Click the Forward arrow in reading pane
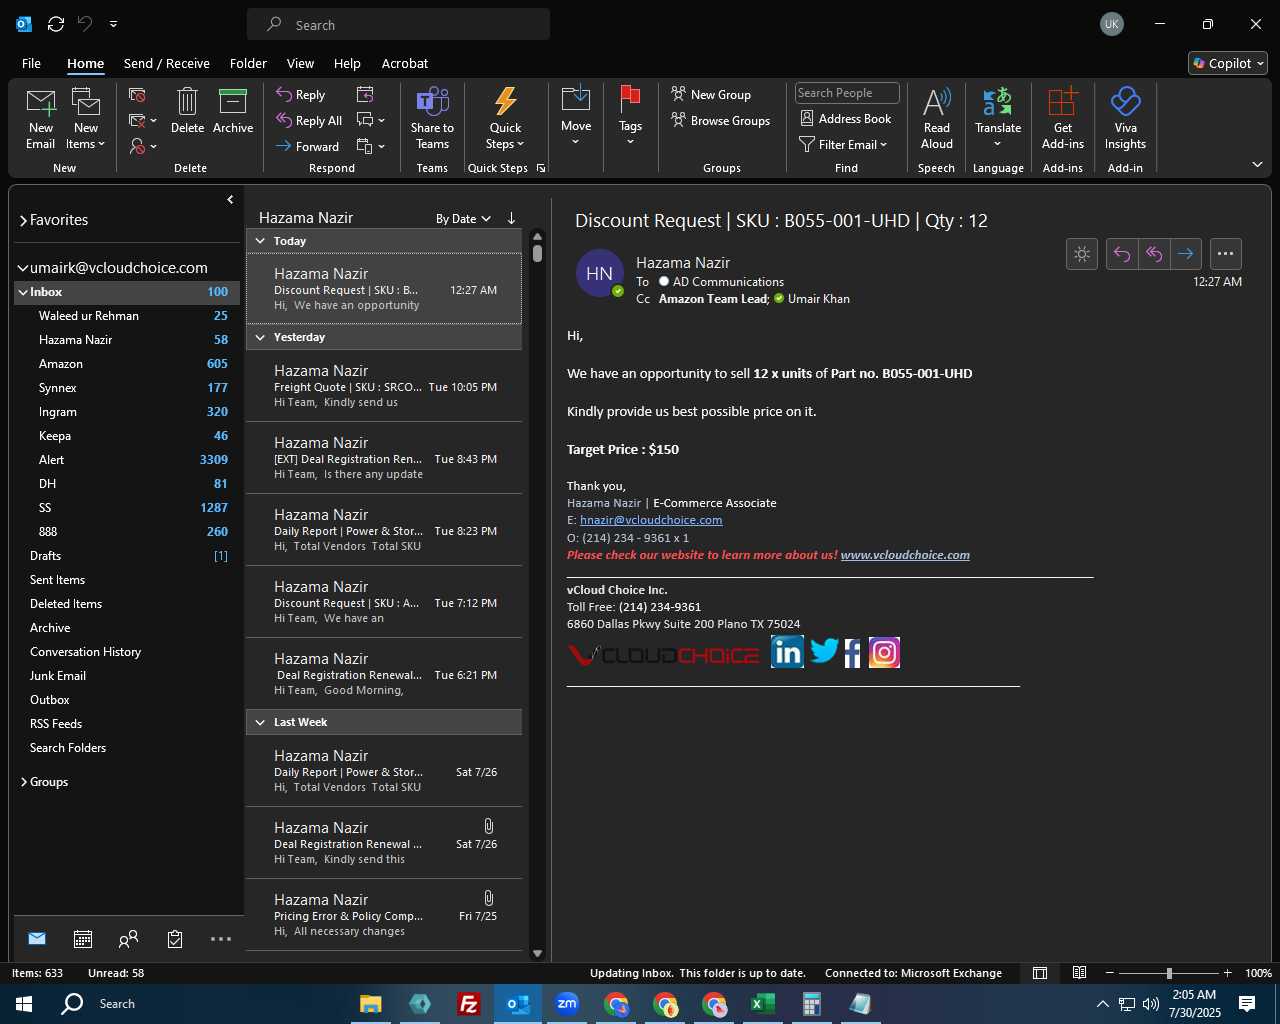The width and height of the screenshot is (1280, 1024). click(x=1186, y=254)
